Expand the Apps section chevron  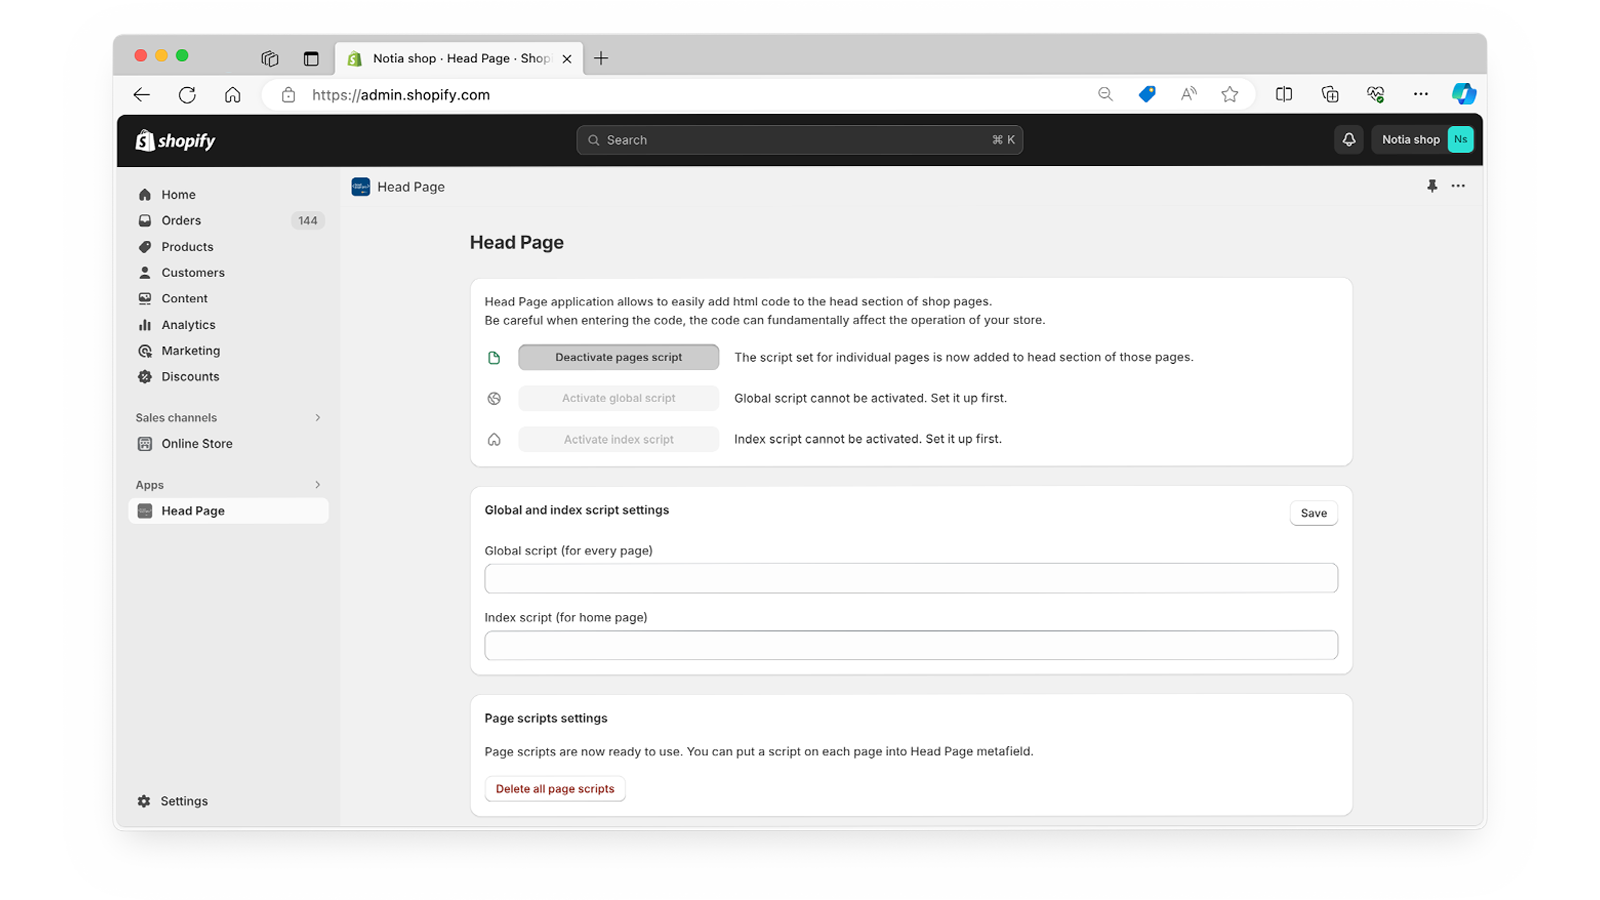coord(318,485)
